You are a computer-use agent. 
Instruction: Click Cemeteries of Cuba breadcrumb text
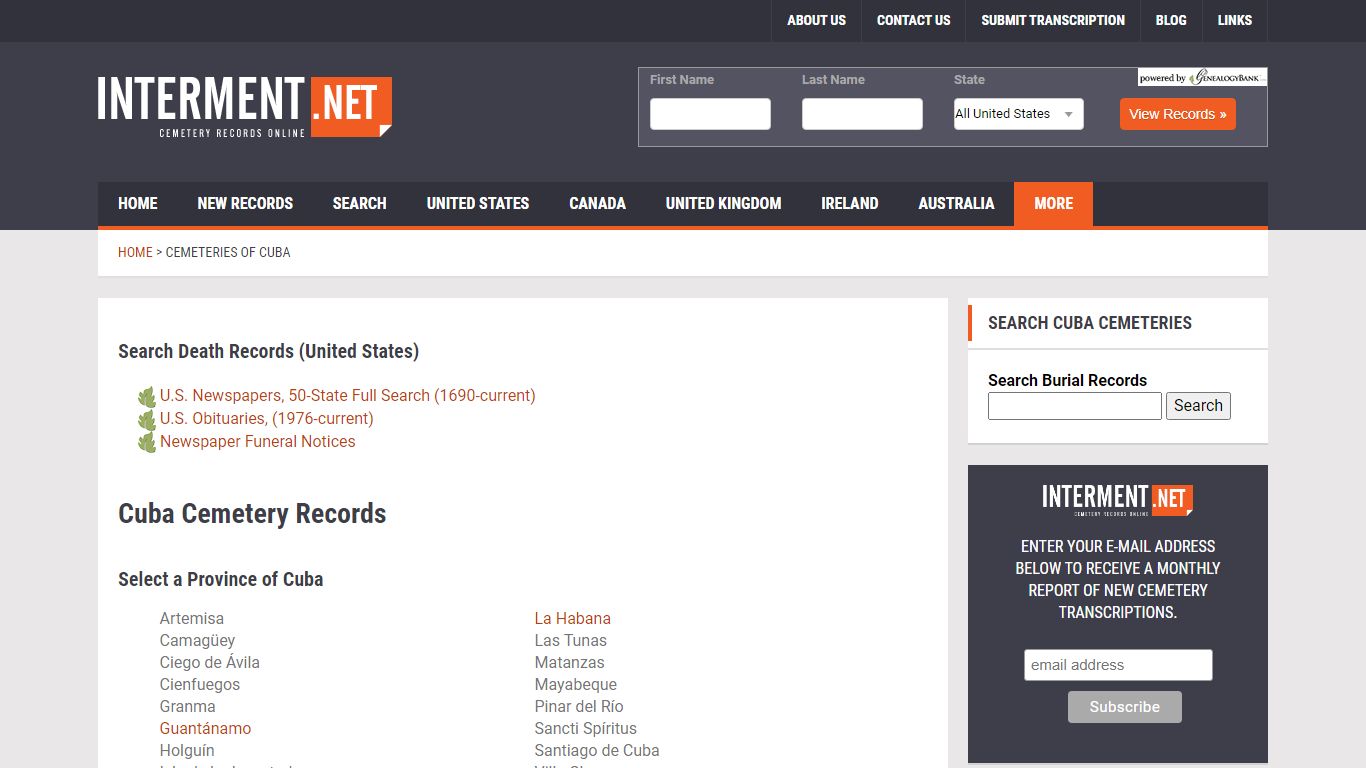(228, 252)
